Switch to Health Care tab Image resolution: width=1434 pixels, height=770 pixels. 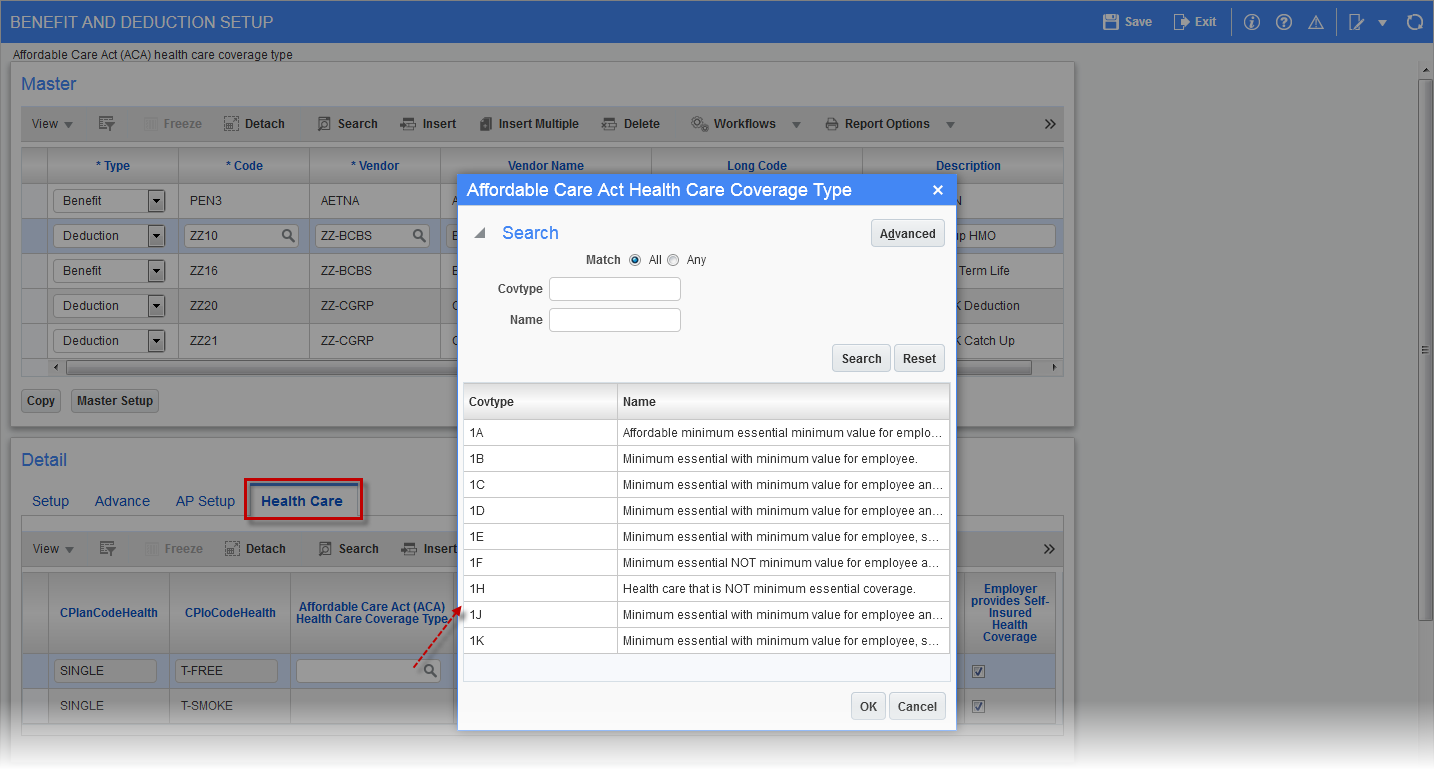pyautogui.click(x=302, y=501)
